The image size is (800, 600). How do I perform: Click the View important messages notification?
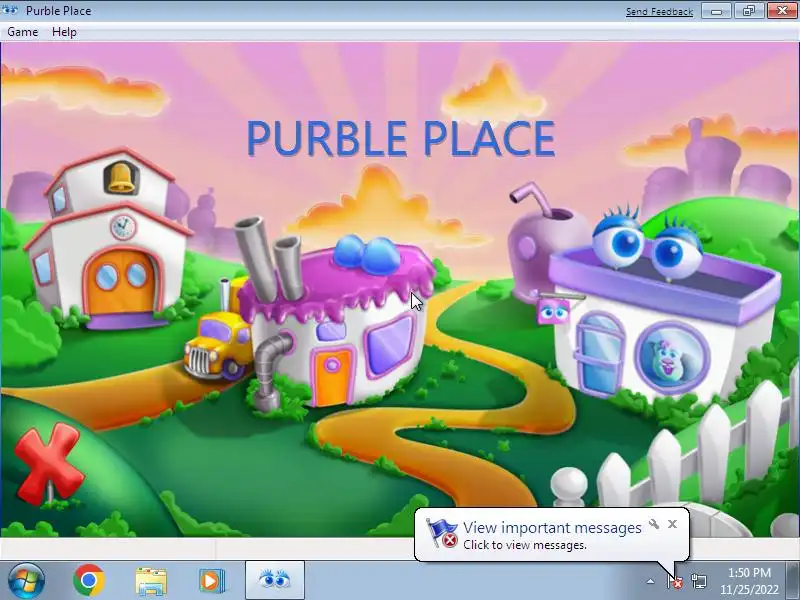[552, 535]
